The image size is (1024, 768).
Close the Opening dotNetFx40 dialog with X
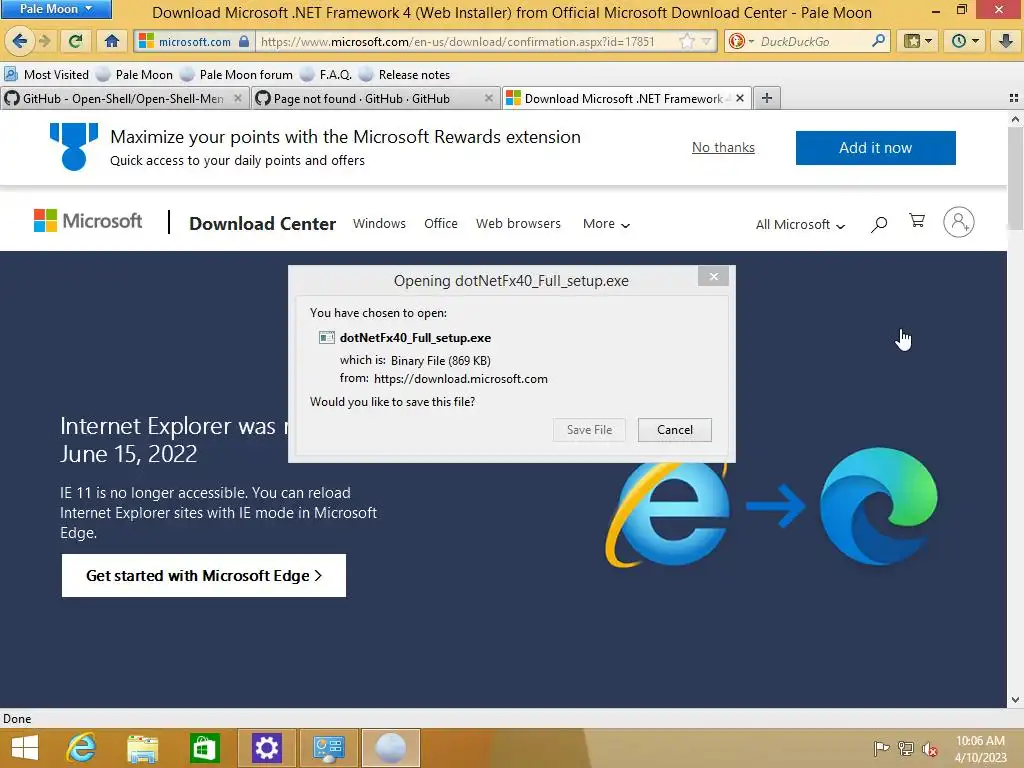point(713,277)
